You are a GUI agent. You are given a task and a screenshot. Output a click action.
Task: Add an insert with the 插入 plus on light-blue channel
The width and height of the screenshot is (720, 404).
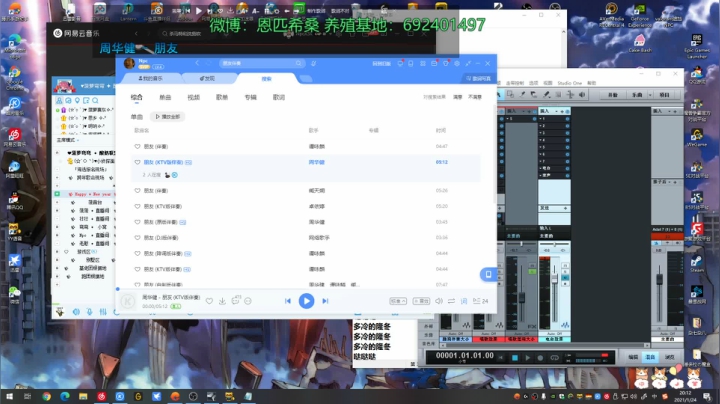tap(562, 111)
